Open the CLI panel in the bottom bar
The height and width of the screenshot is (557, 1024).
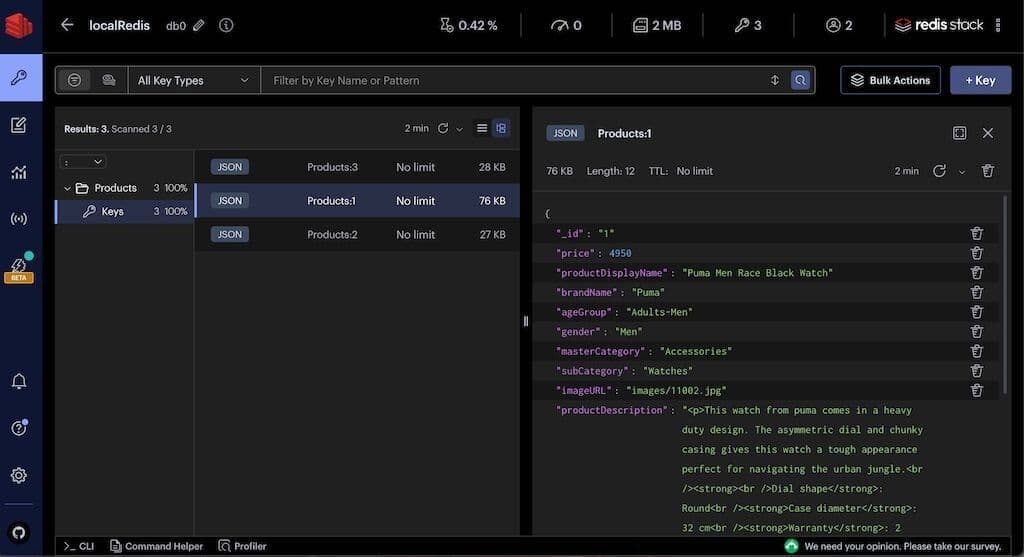coord(79,546)
